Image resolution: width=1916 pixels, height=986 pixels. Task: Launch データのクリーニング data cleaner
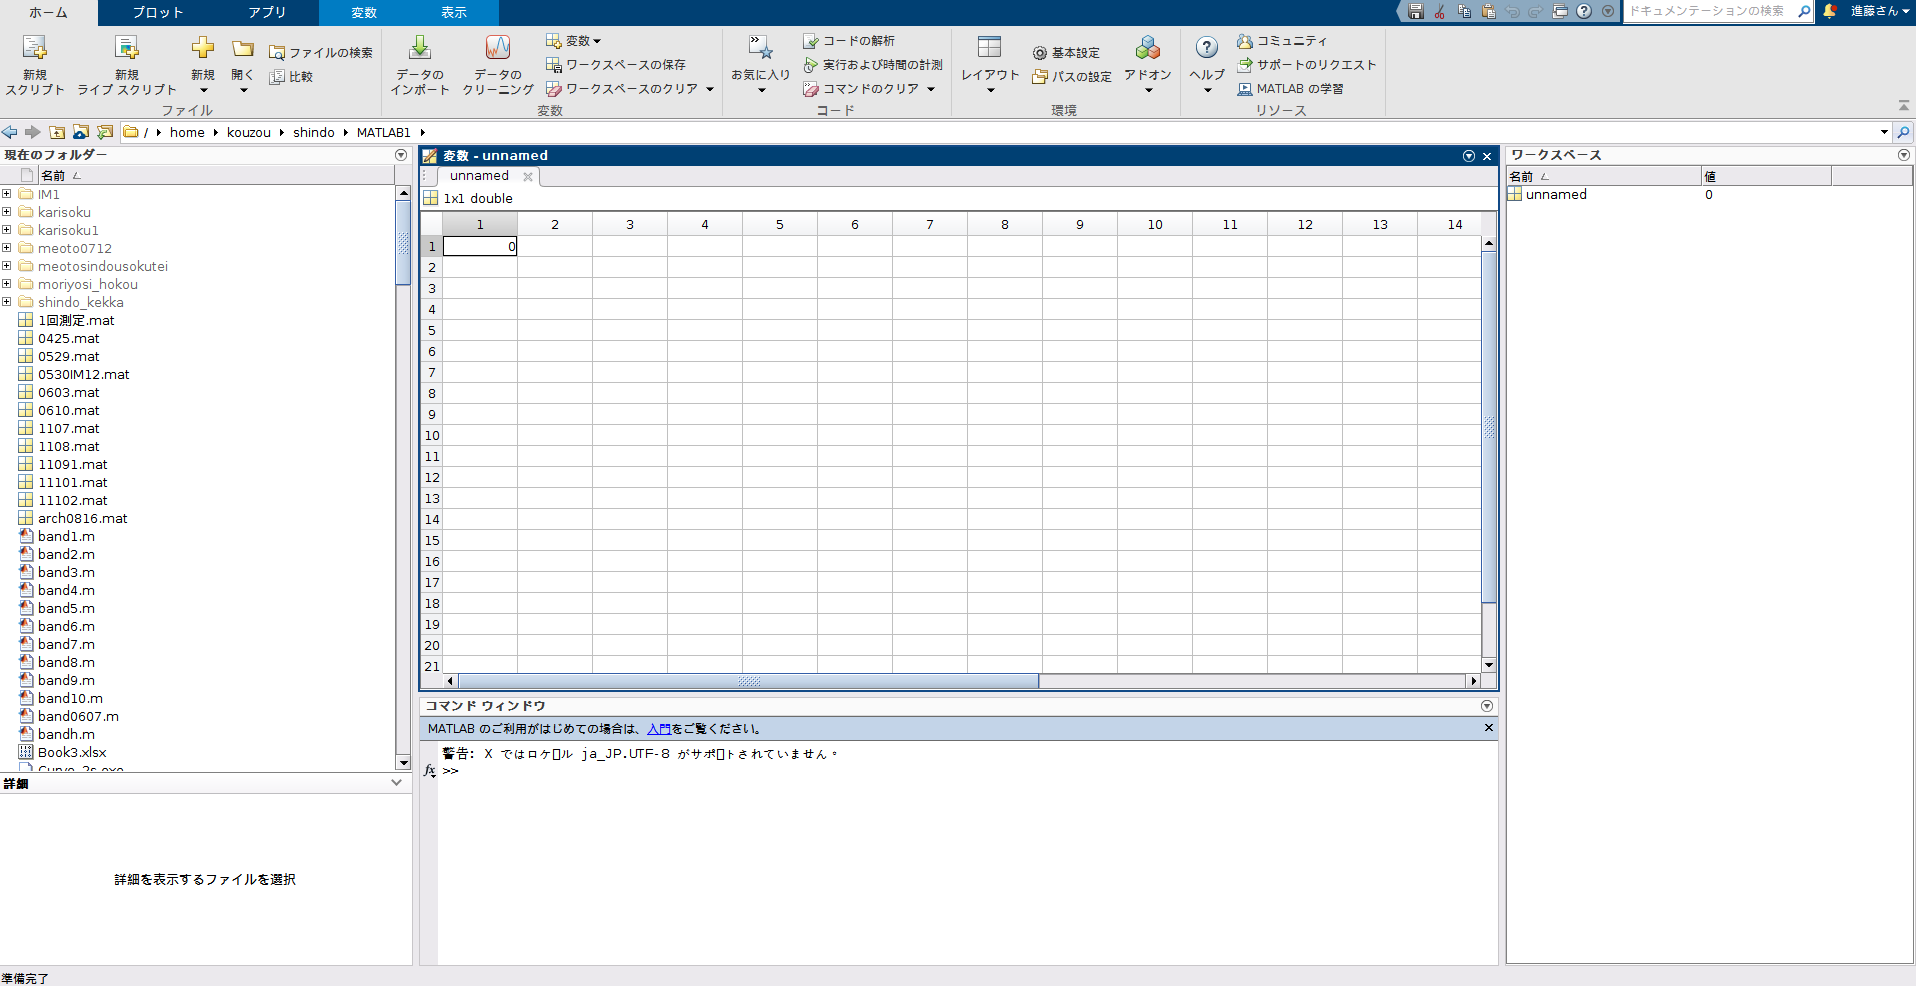click(x=498, y=65)
